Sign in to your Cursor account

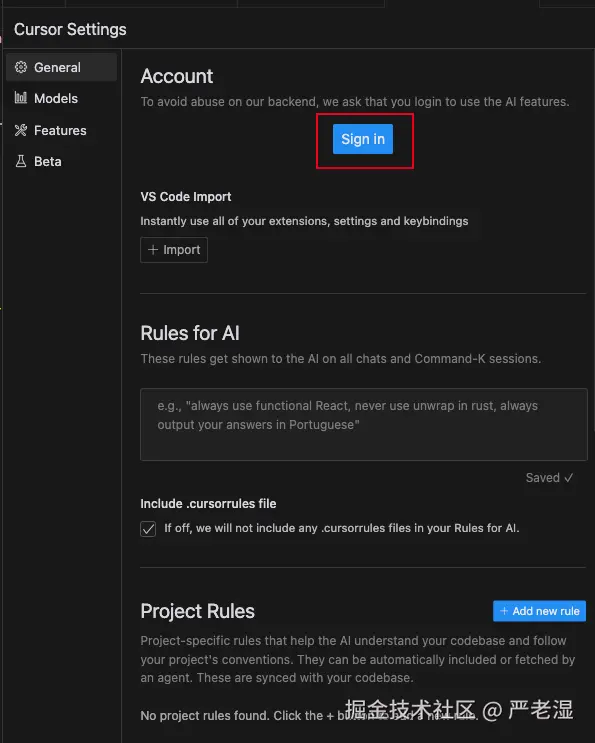coord(363,139)
